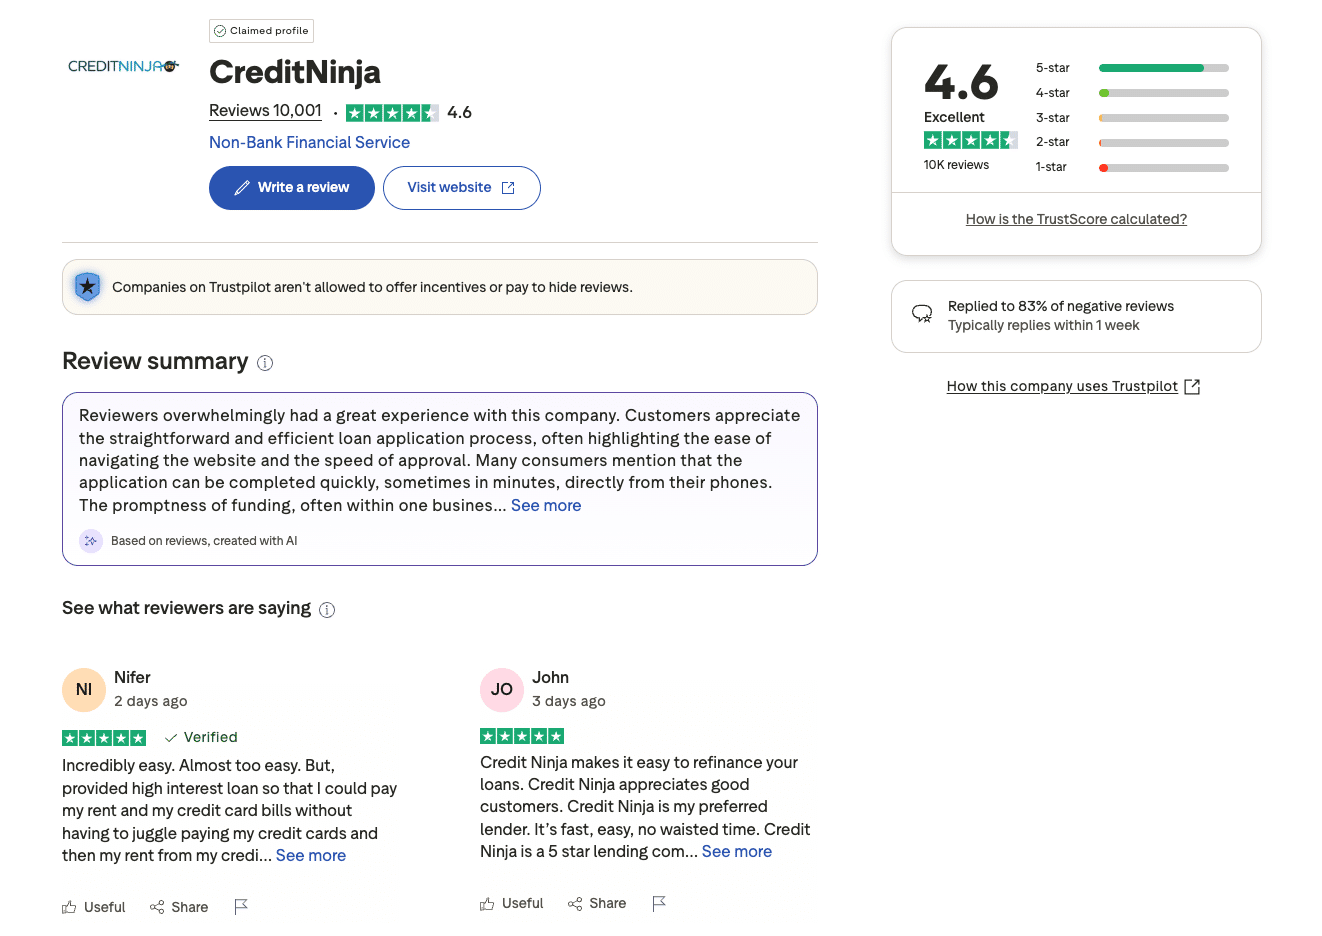Open the Review summary info icon
Image resolution: width=1322 pixels, height=936 pixels.
(264, 363)
